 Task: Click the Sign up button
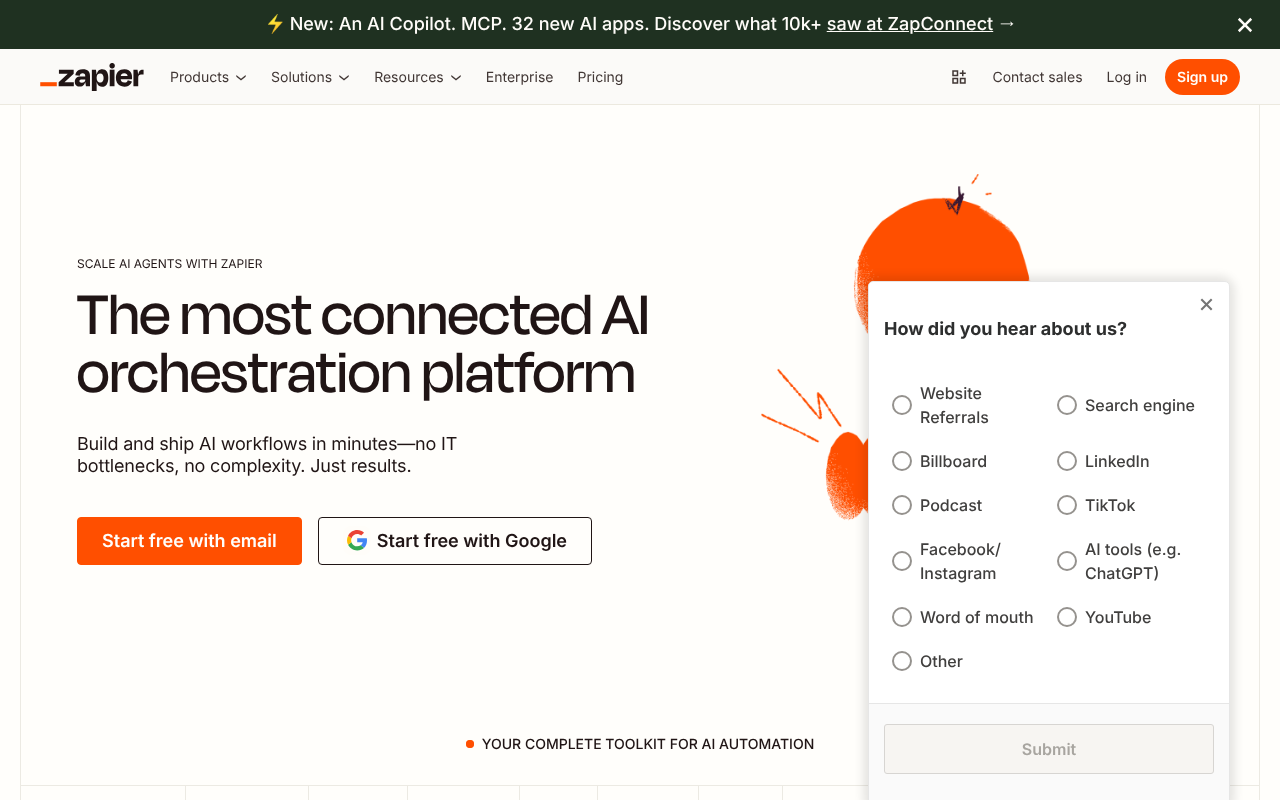(1202, 77)
